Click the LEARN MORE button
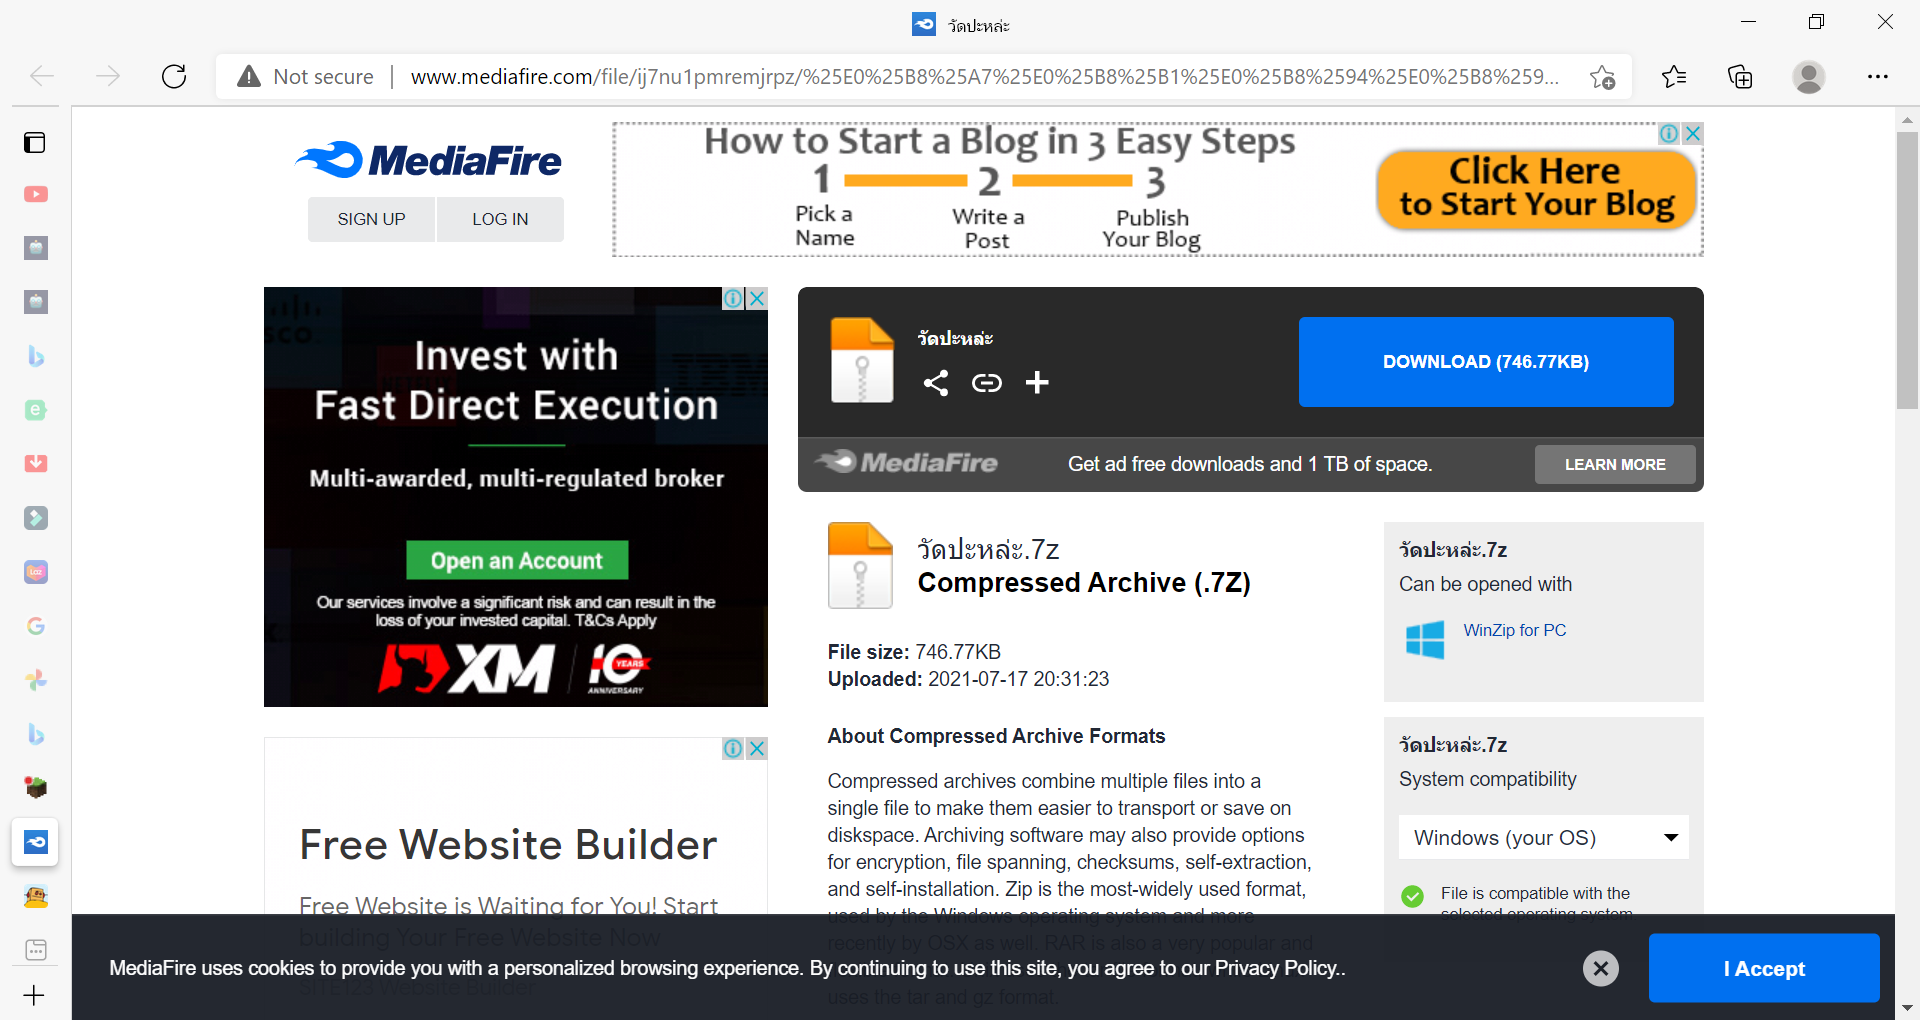The width and height of the screenshot is (1920, 1020). 1615,464
